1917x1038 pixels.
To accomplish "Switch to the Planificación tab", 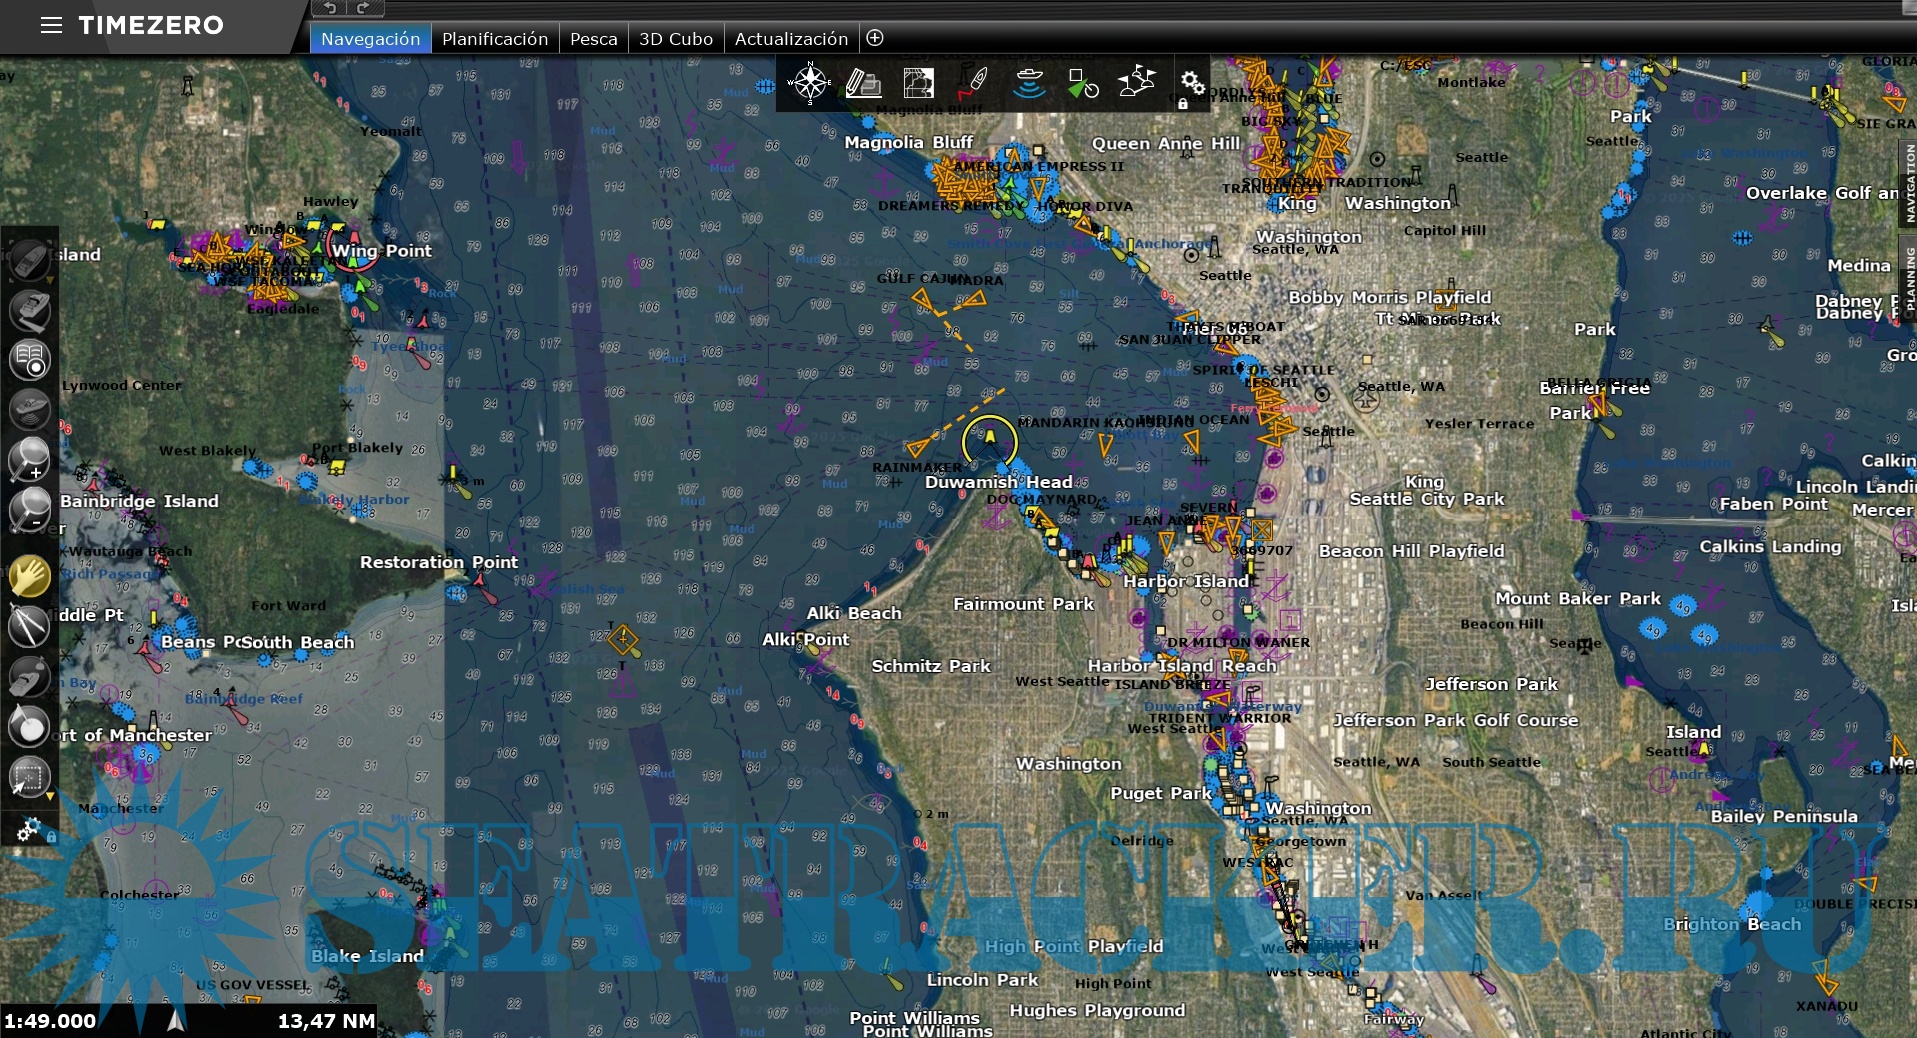I will click(495, 39).
